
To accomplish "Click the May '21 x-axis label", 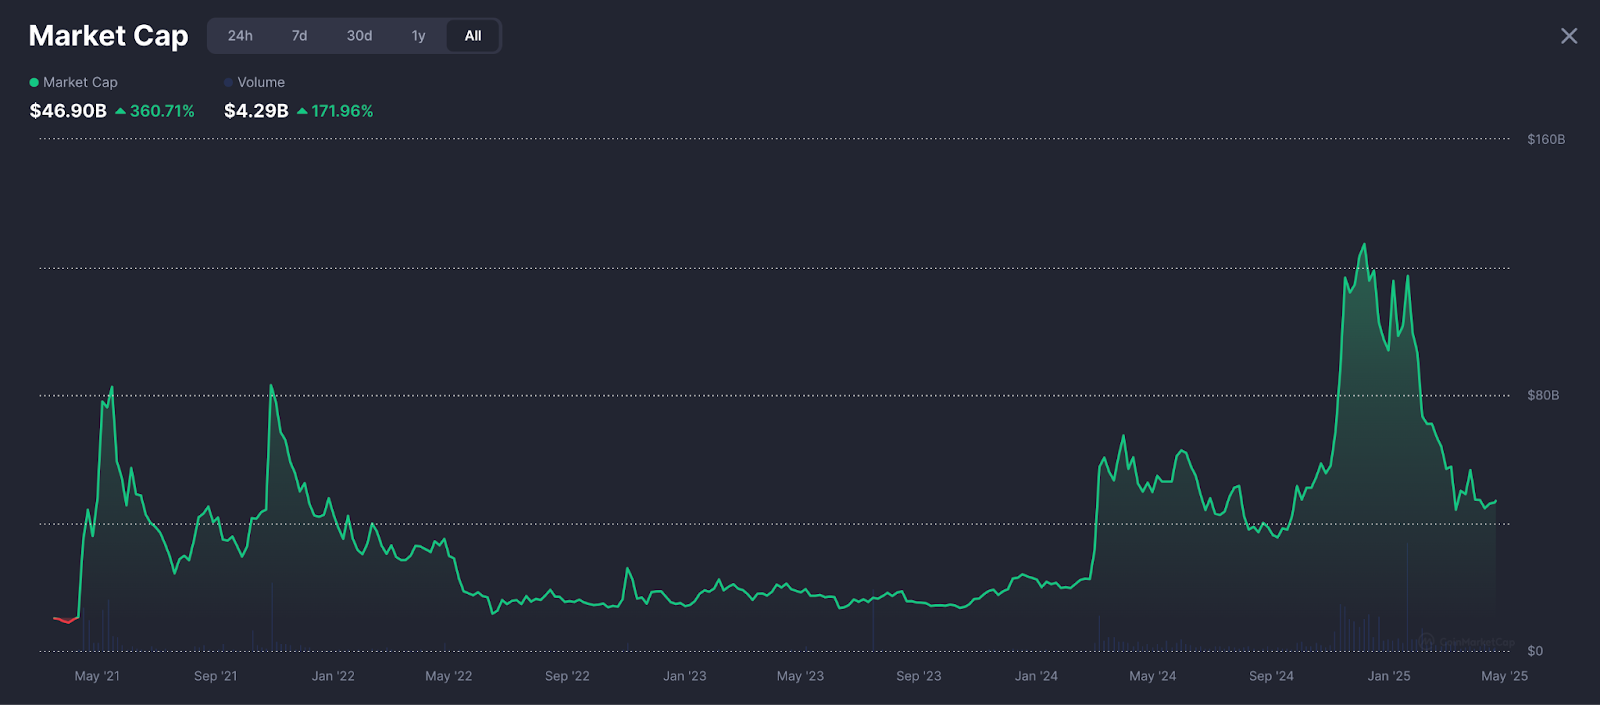I will click(x=97, y=676).
